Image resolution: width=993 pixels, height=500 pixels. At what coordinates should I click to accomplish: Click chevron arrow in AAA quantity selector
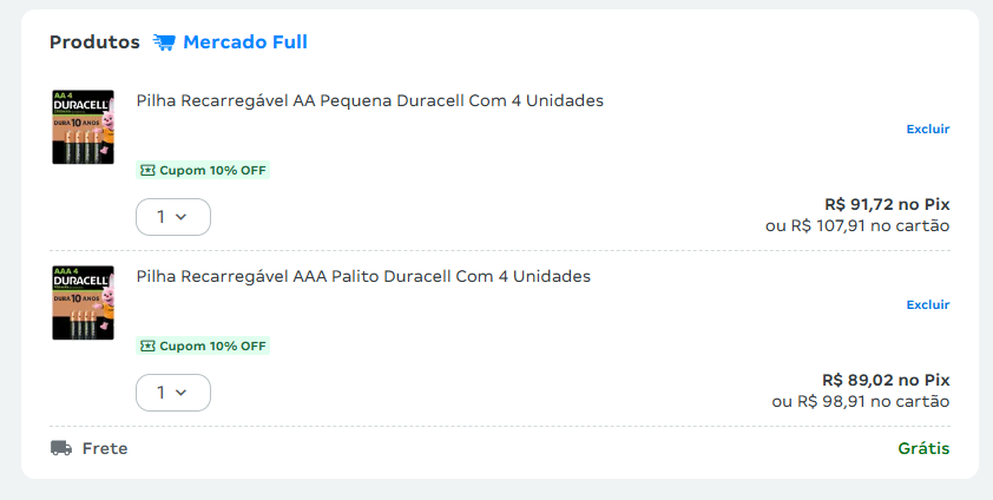pos(181,393)
